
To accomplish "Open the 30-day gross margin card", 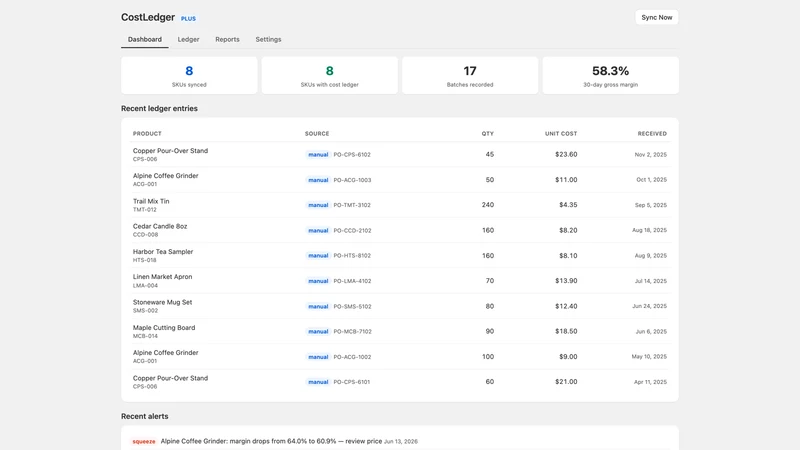I will click(x=610, y=75).
